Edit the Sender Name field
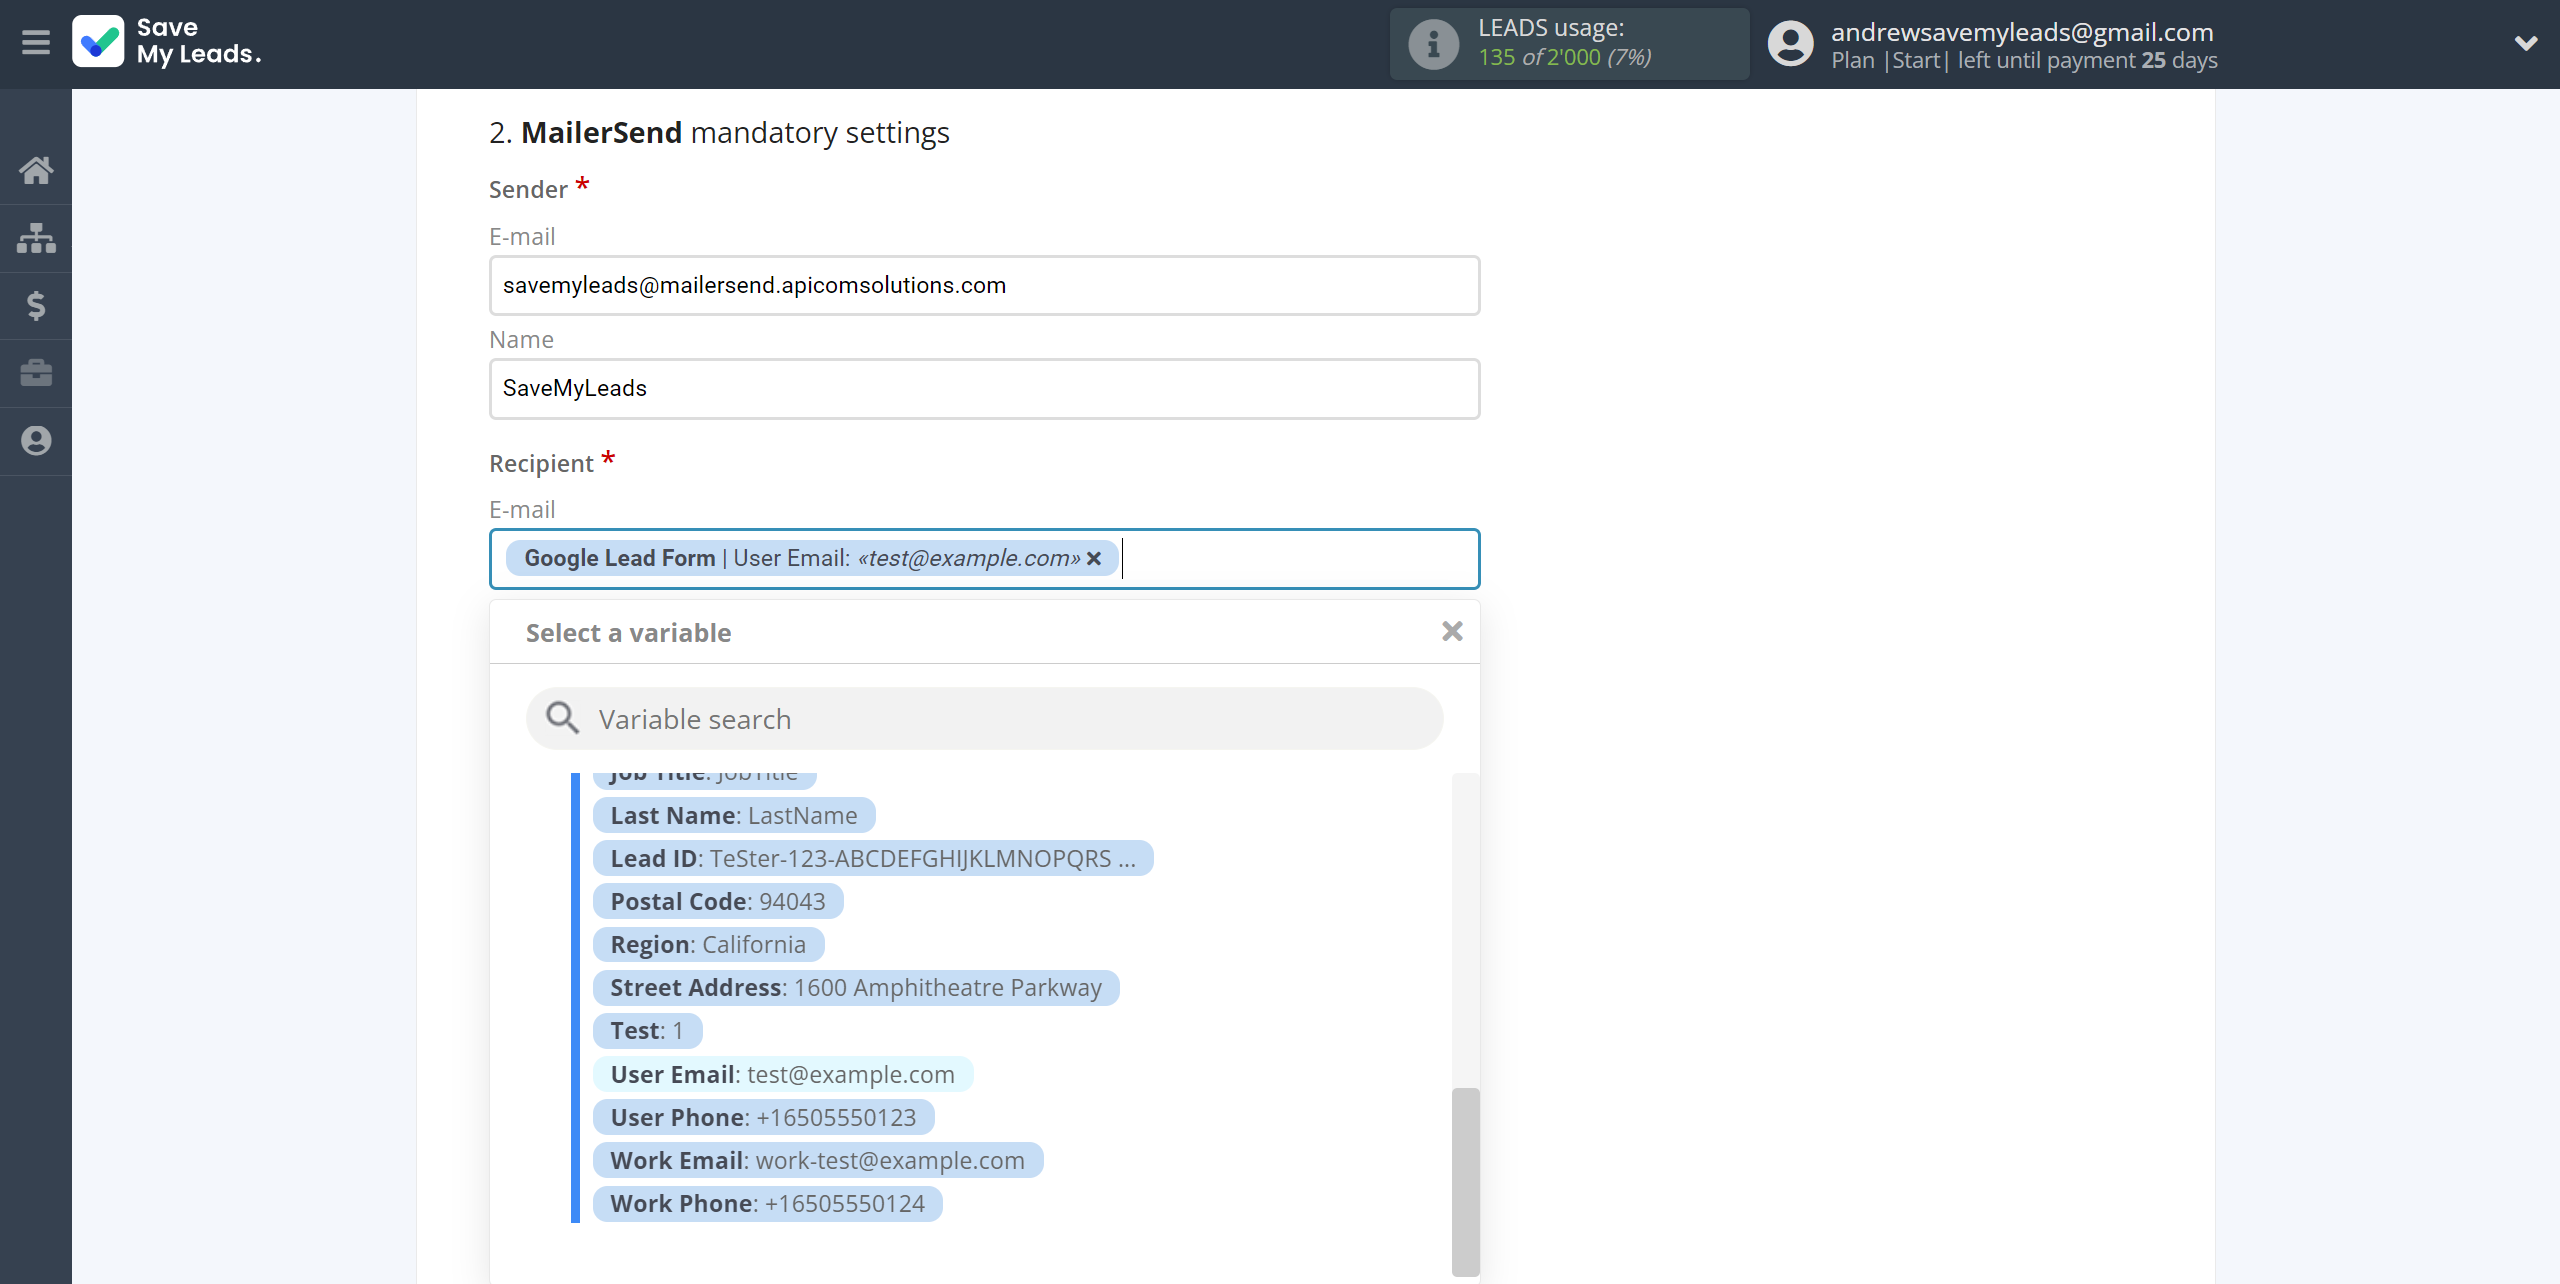This screenshot has height=1284, width=2560. (x=984, y=388)
